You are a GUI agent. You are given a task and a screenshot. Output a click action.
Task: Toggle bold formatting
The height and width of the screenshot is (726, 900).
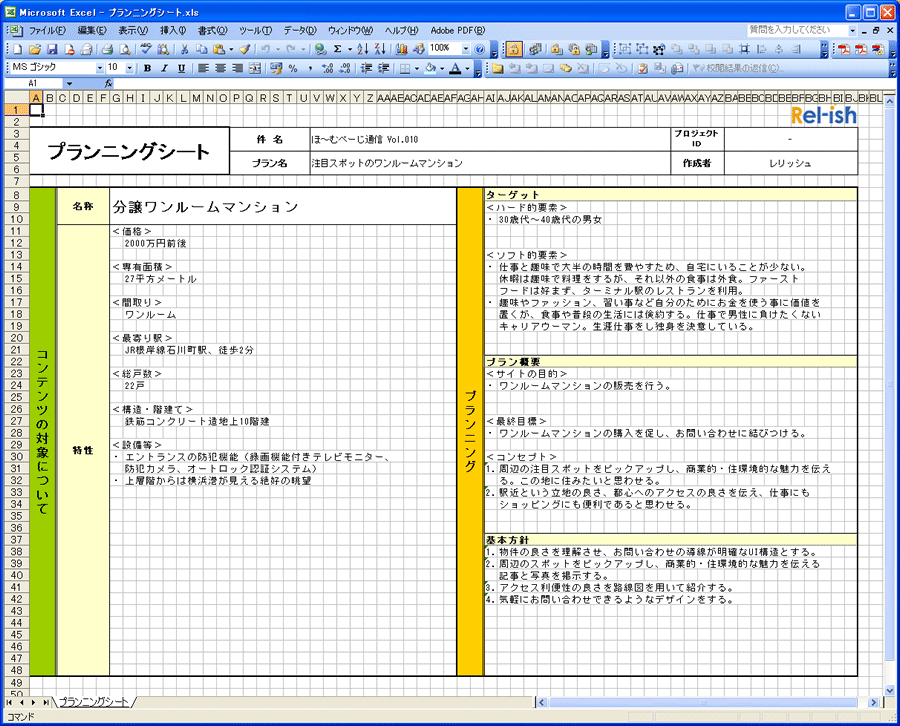[x=147, y=68]
